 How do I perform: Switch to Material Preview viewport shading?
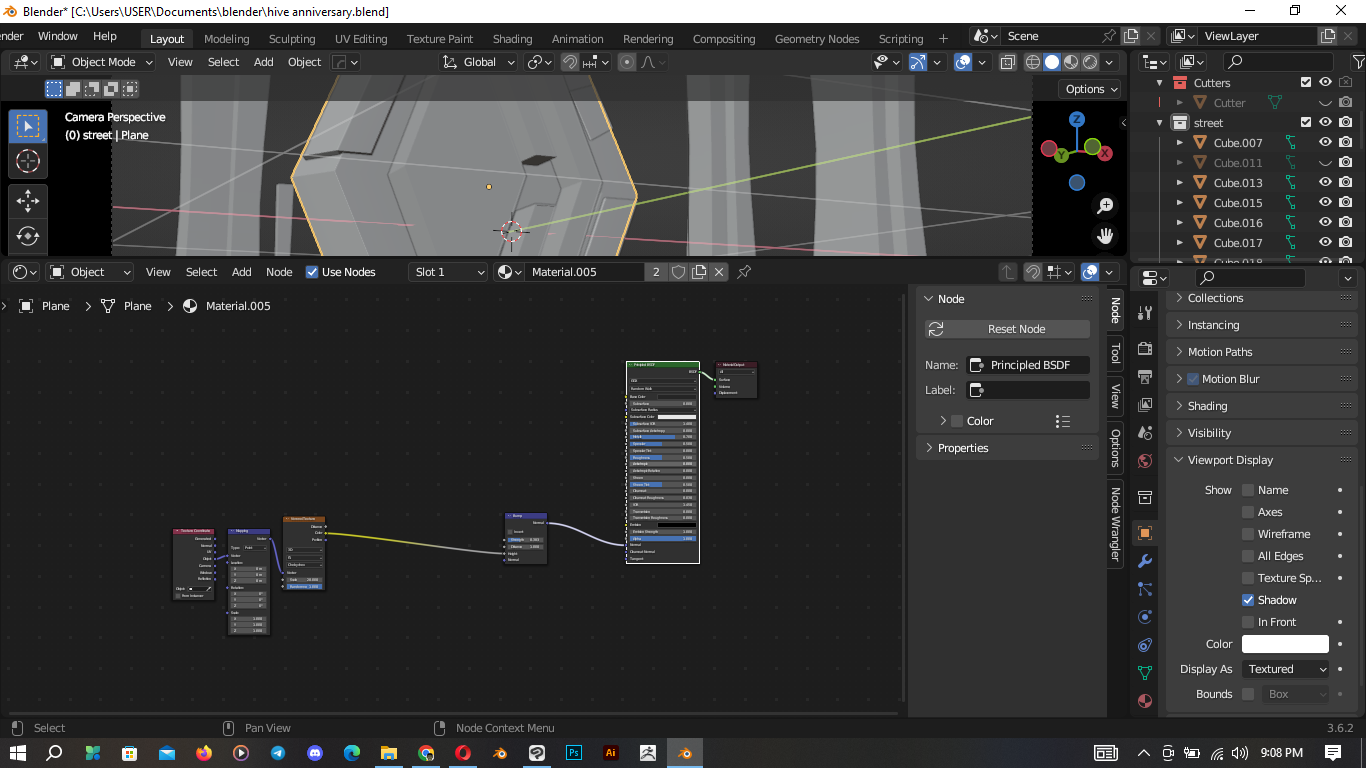[1071, 62]
